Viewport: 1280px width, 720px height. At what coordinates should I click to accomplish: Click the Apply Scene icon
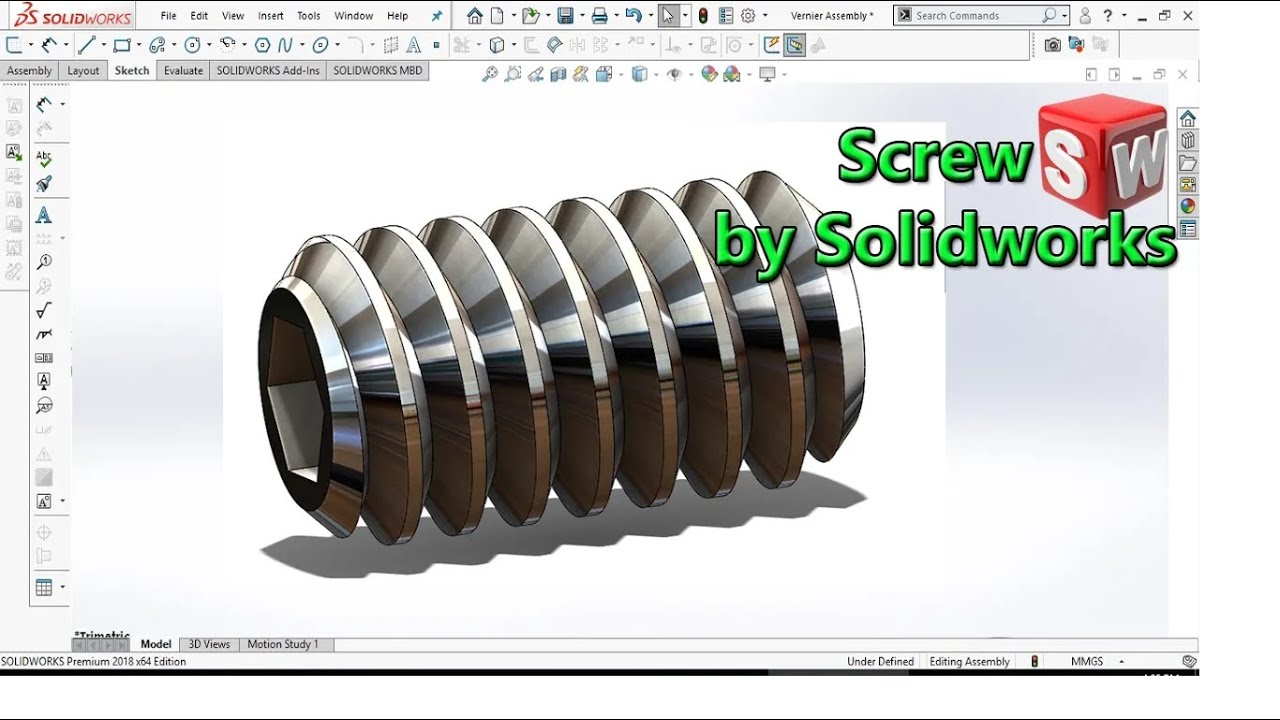(x=731, y=74)
